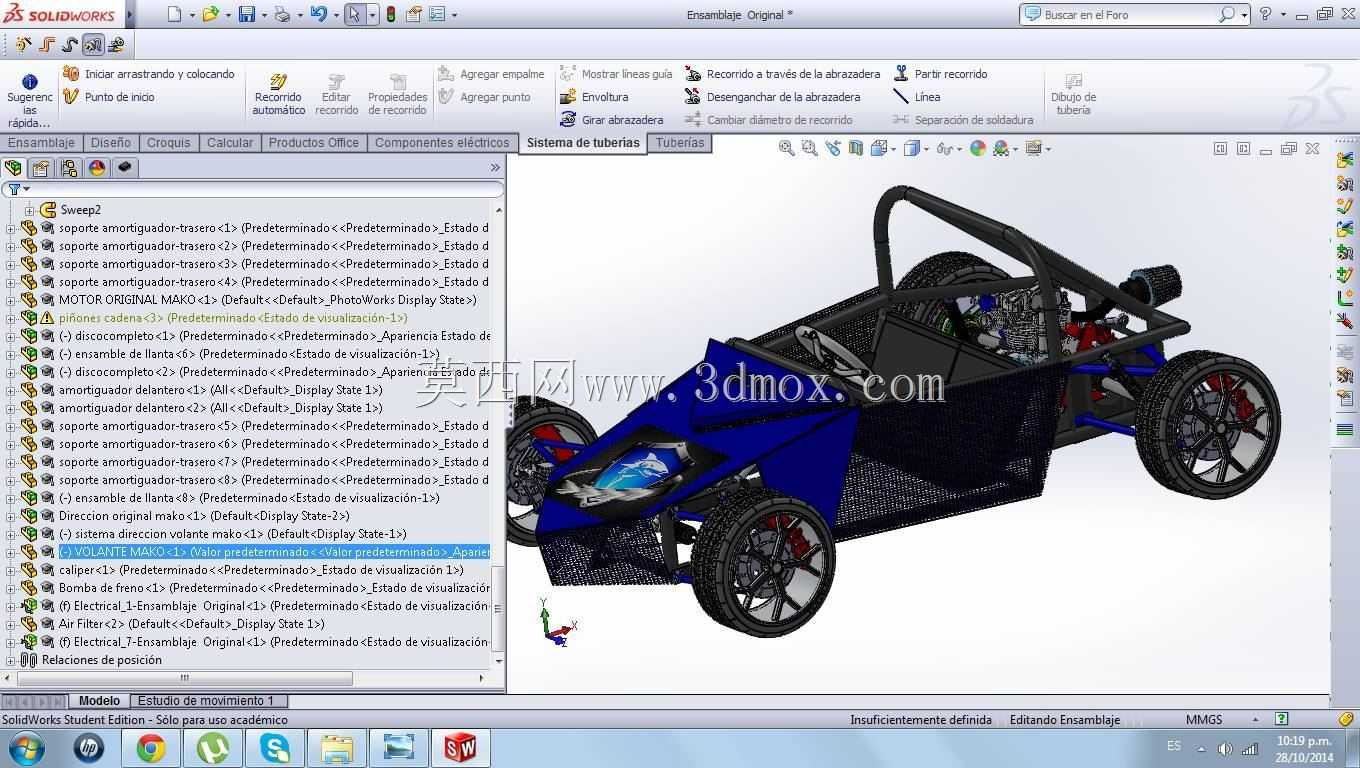Open the Windows Start menu
This screenshot has width=1360, height=768.
26,748
